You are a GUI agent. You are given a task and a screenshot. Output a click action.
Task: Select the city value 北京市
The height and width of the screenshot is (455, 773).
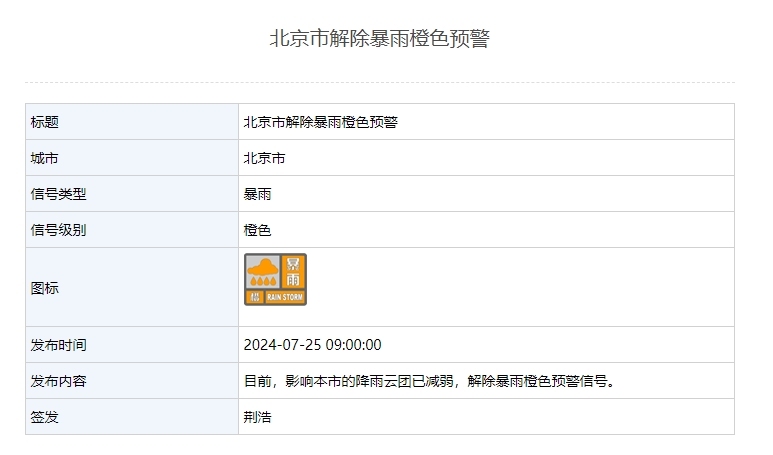[264, 158]
